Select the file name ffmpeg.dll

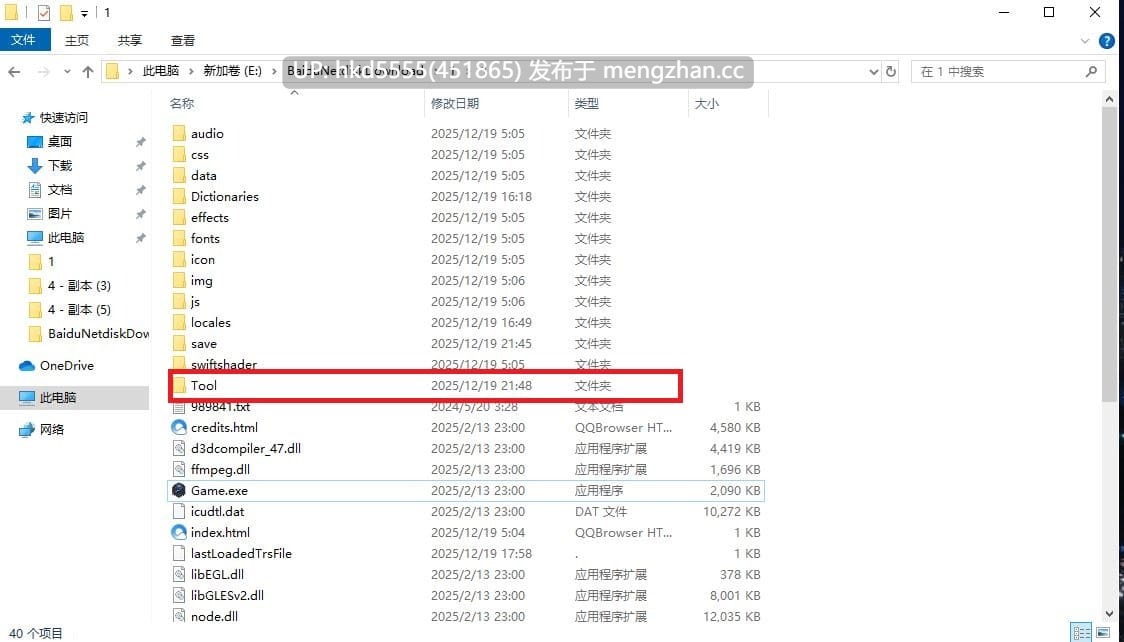pos(220,470)
